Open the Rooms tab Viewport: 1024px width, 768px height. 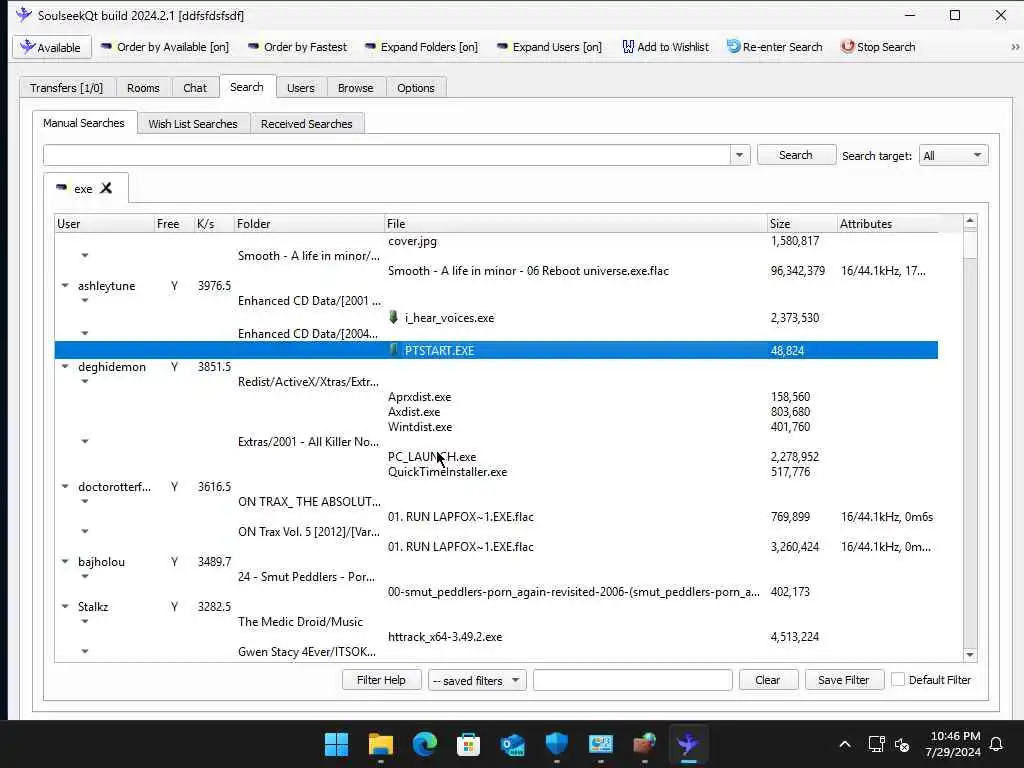[x=143, y=88]
